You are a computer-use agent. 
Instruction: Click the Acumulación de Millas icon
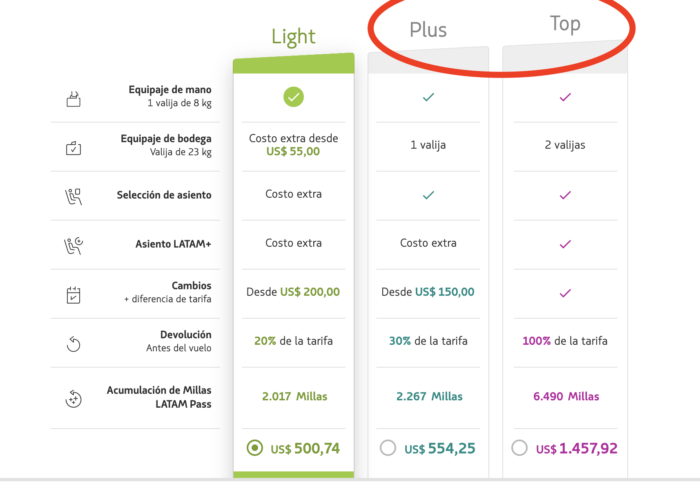[x=74, y=398]
